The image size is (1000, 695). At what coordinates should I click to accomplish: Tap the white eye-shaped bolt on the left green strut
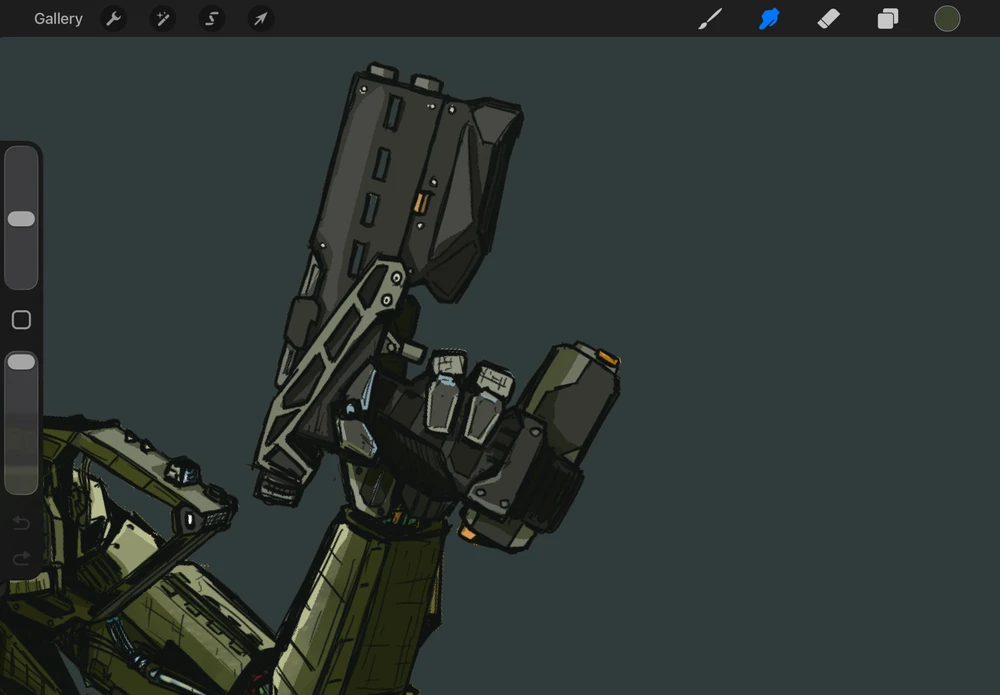coord(188,518)
